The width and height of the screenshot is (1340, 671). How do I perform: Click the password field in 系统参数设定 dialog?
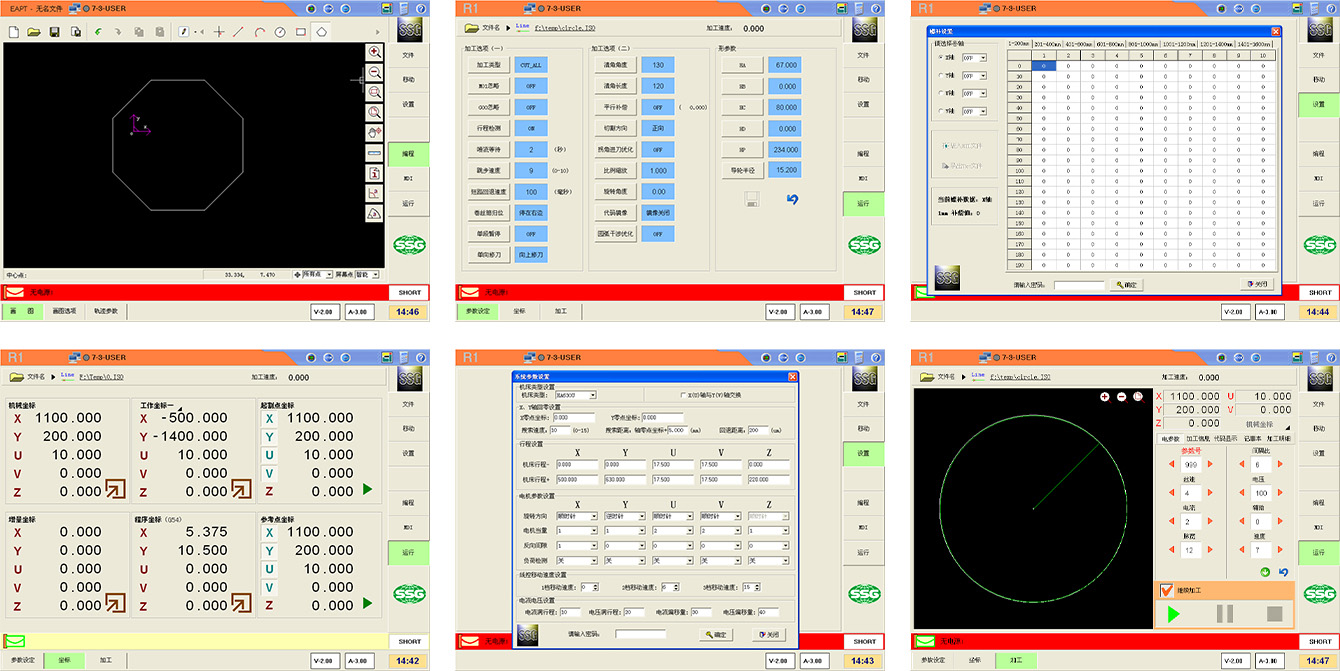640,634
